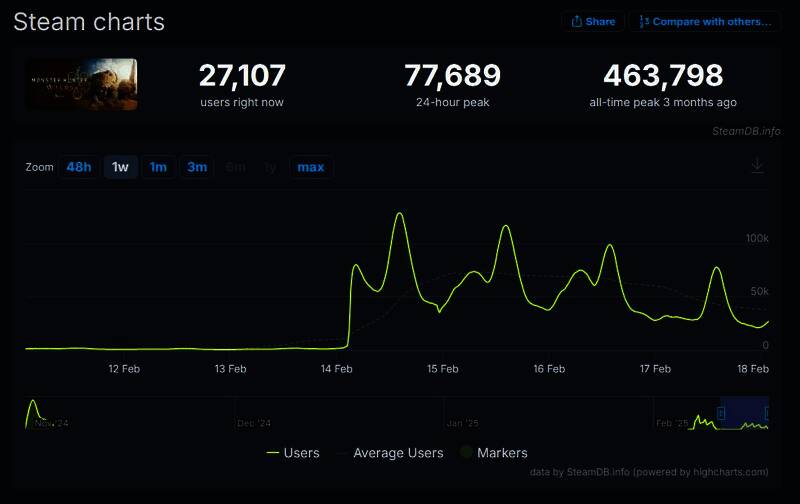Click the SteamDB.info watermark

tap(746, 130)
